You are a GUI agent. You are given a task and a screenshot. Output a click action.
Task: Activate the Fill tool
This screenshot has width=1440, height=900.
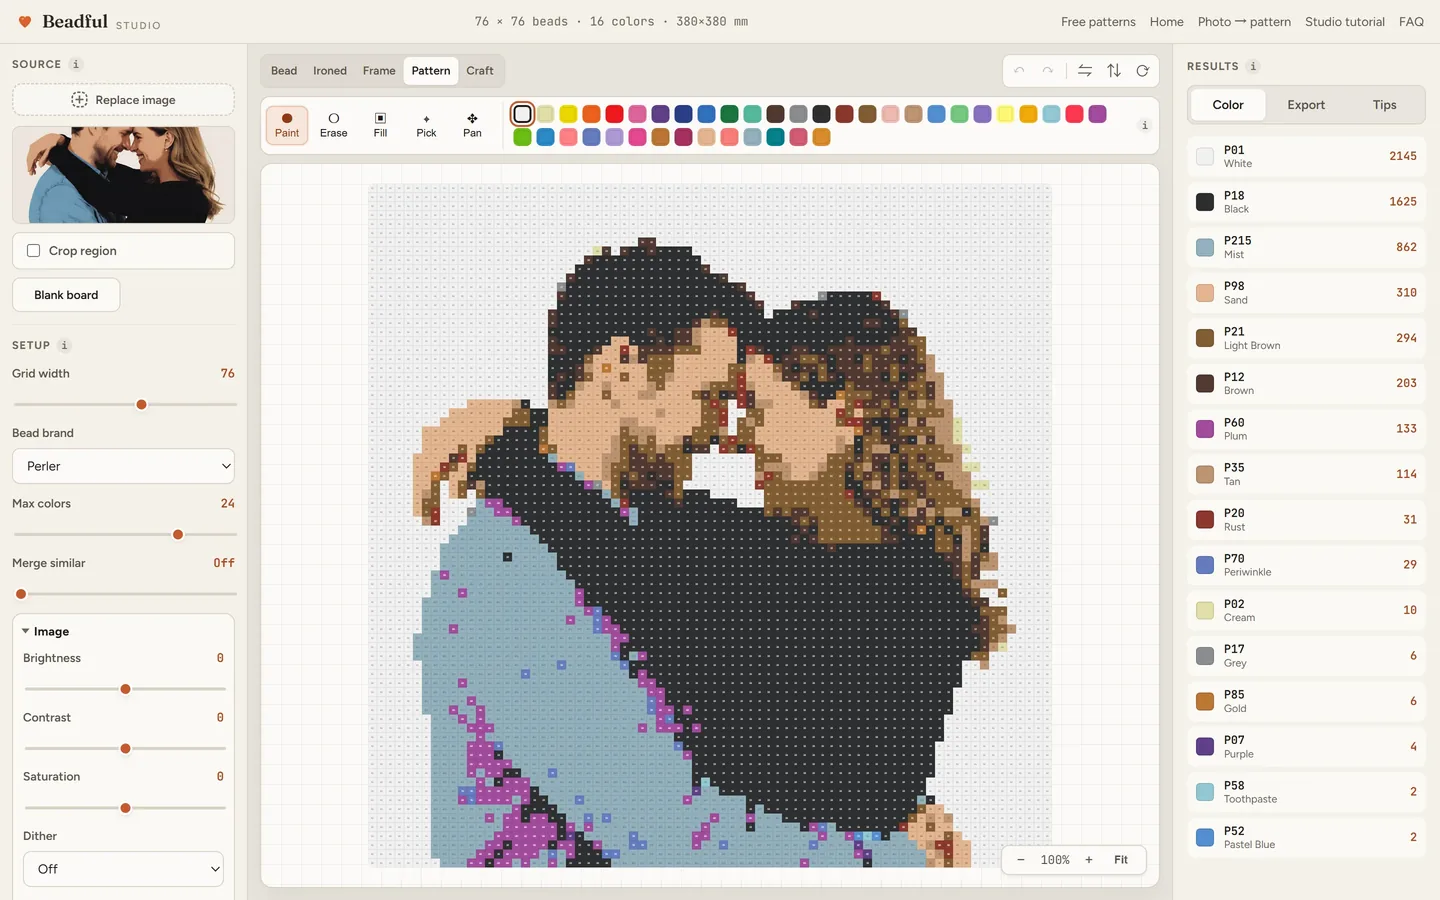[380, 125]
